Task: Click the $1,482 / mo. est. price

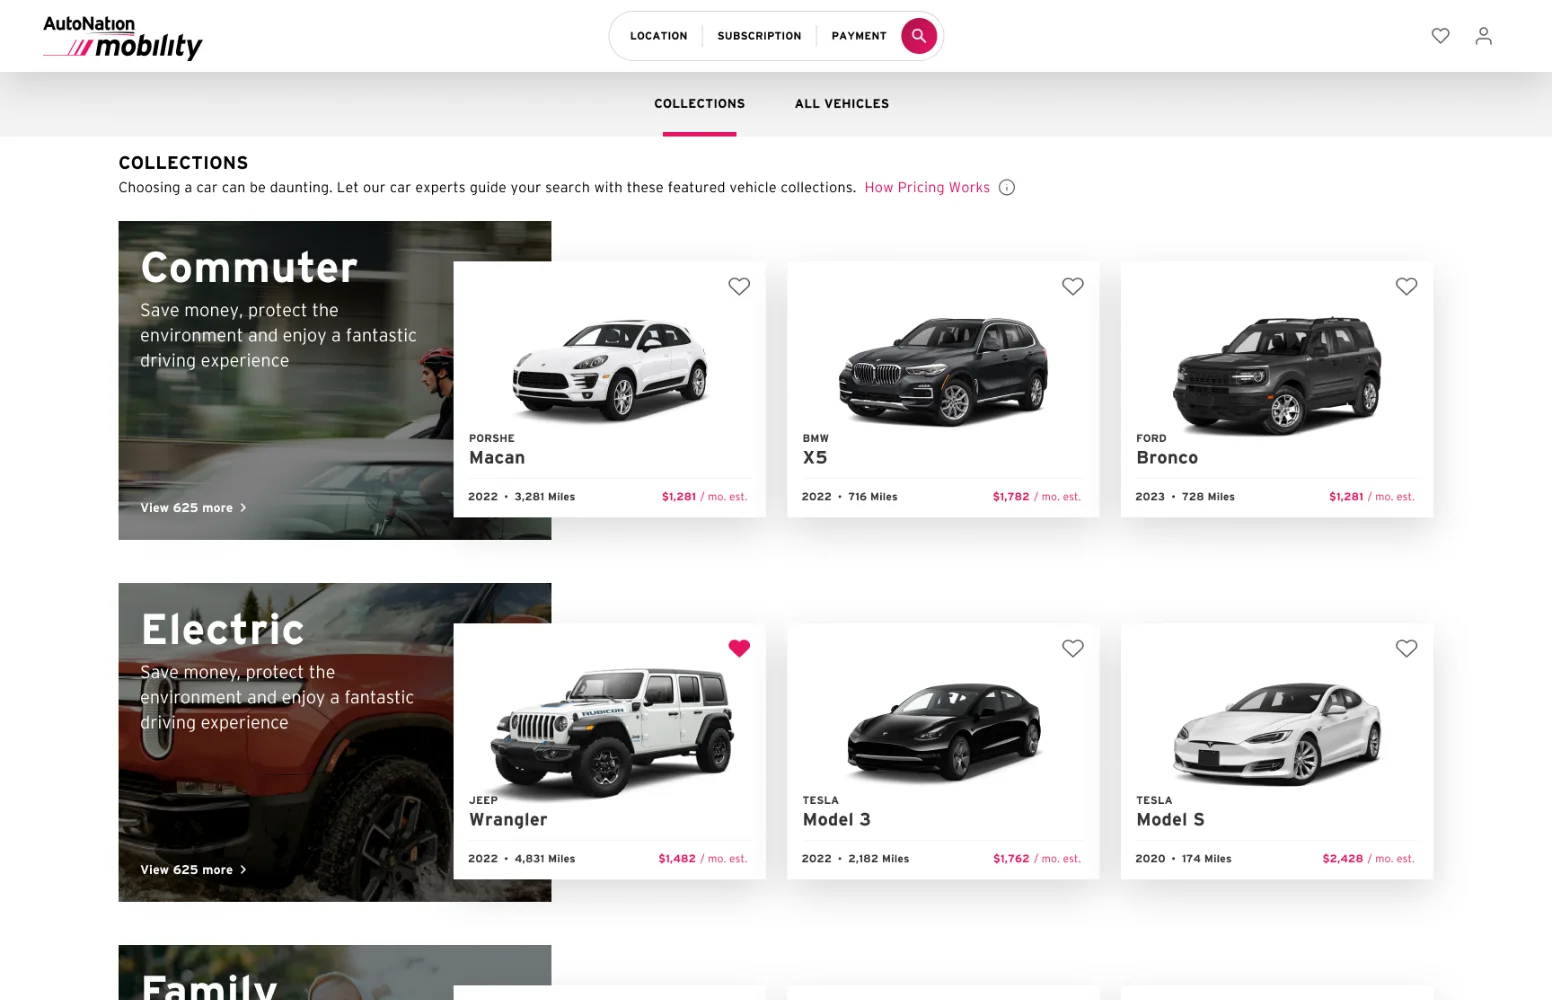Action: click(702, 859)
